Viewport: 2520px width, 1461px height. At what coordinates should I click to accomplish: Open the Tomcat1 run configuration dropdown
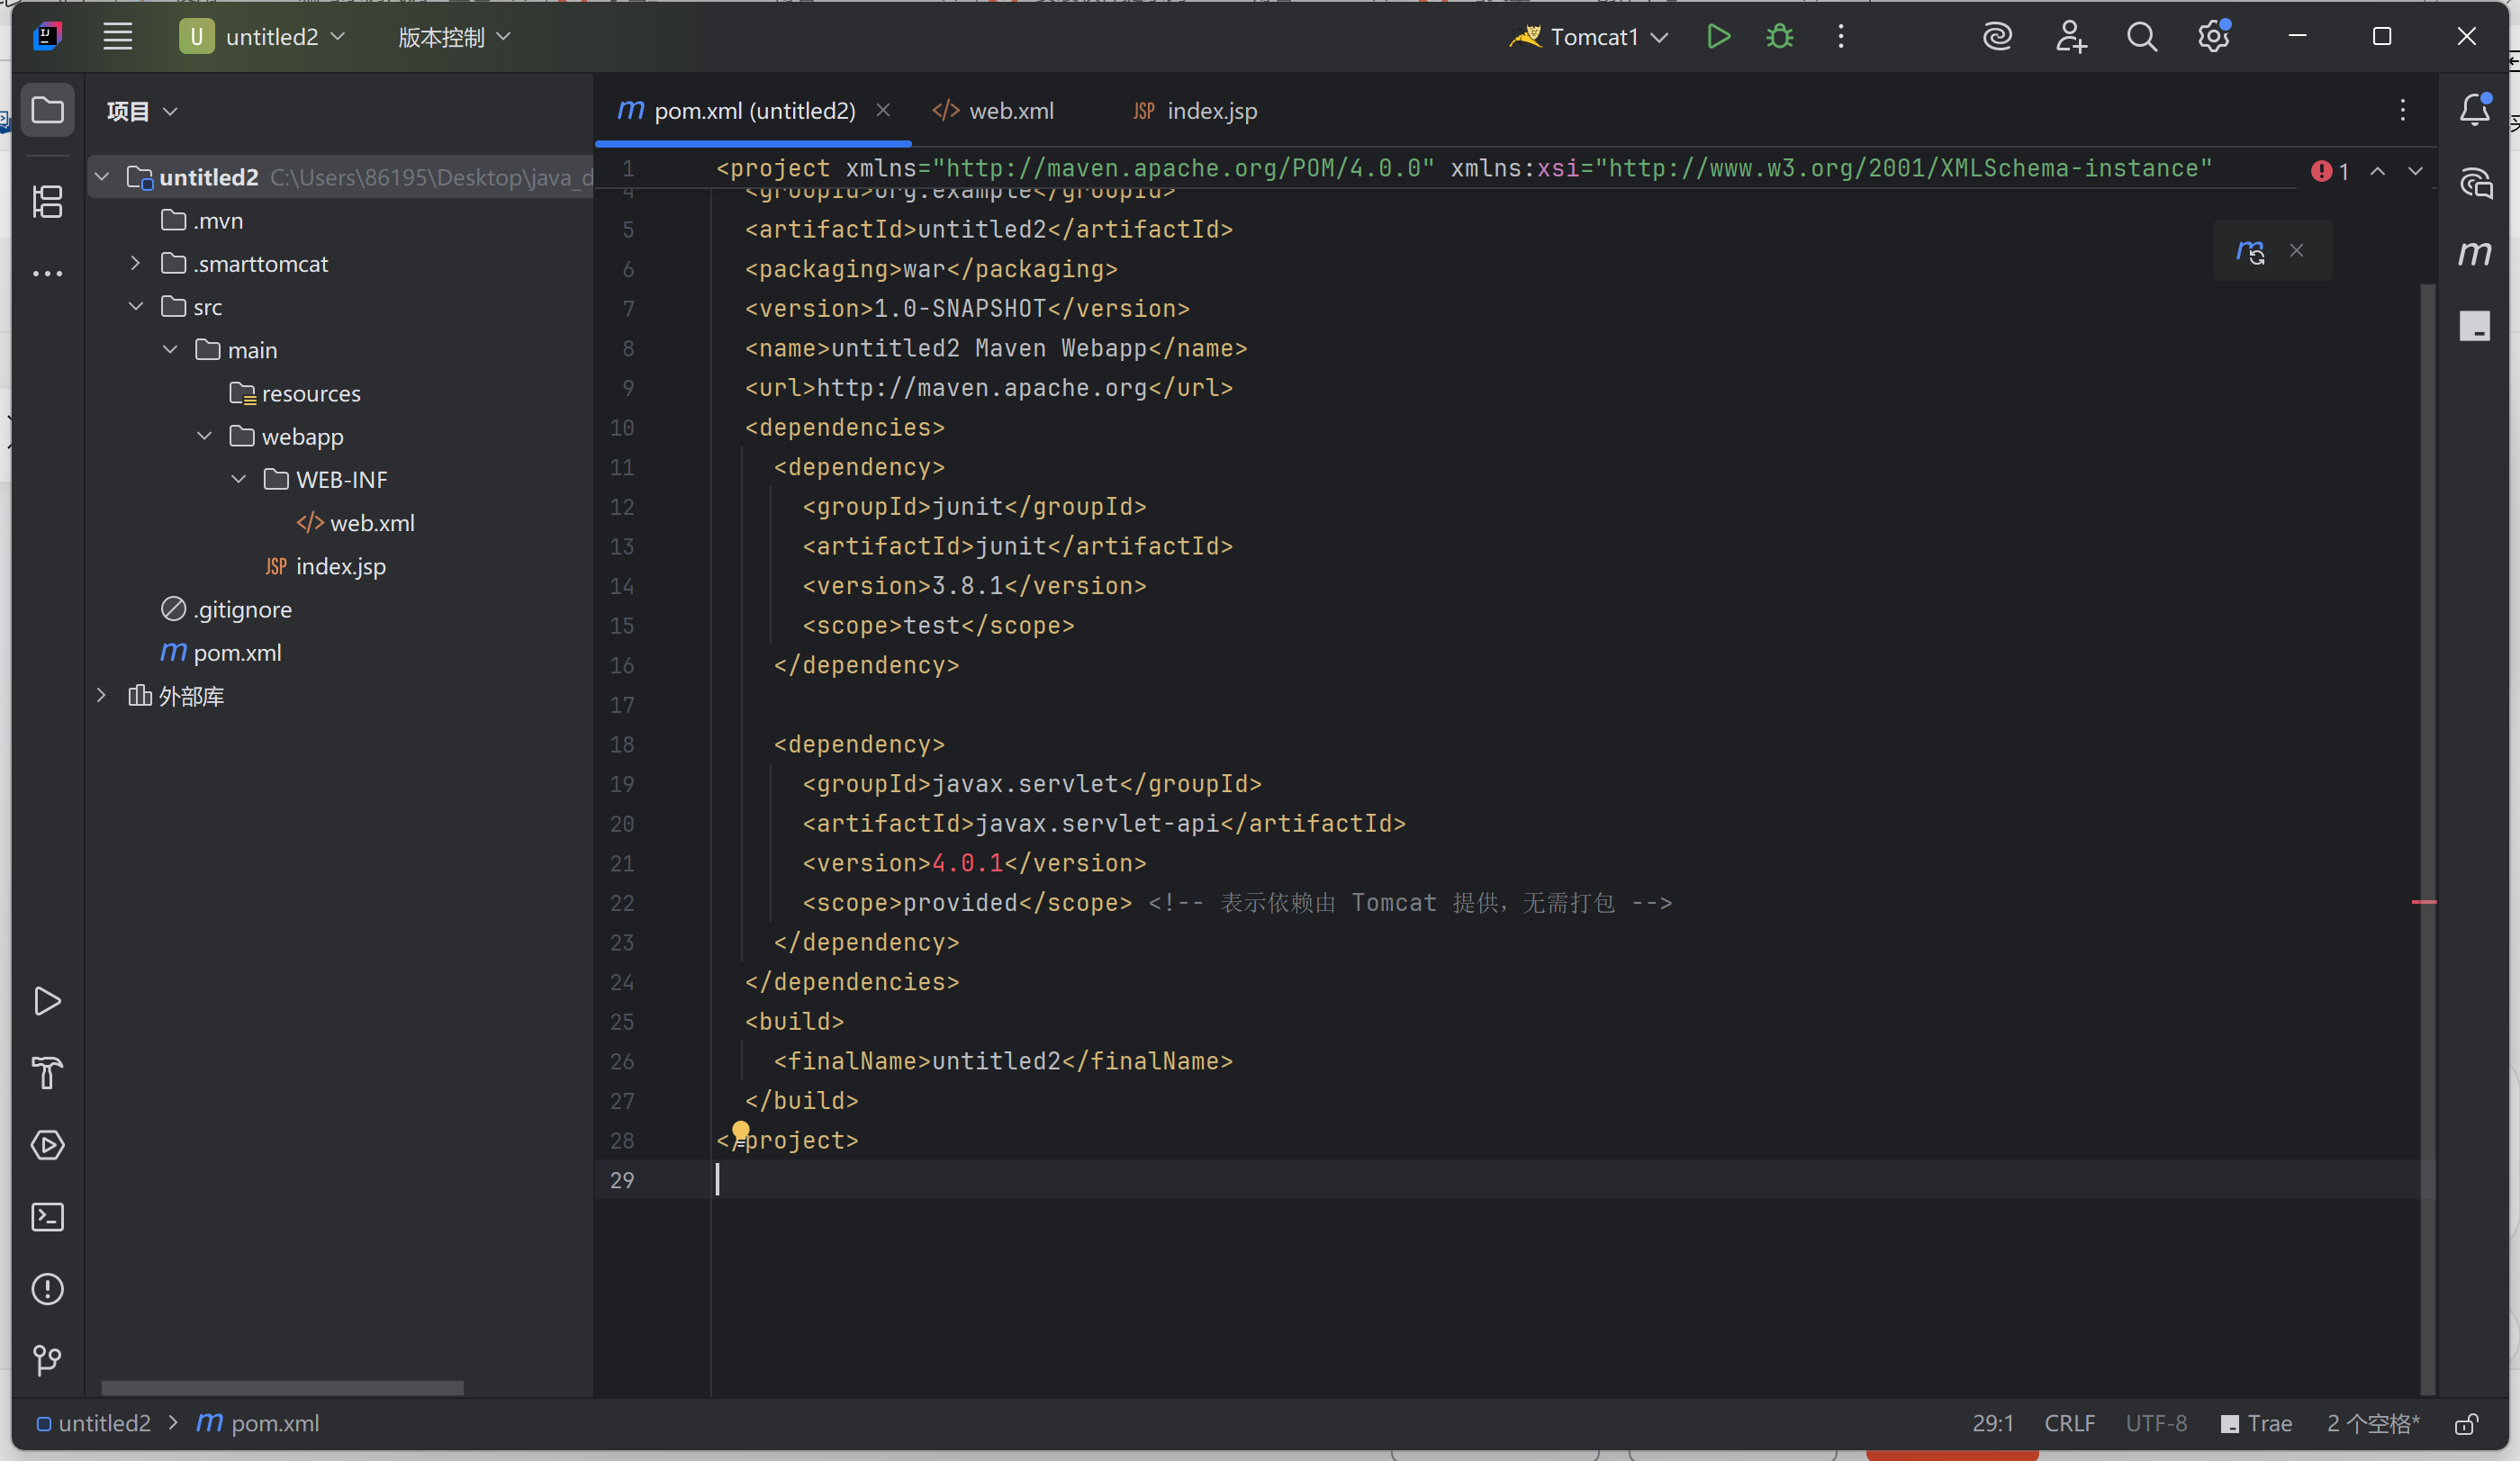(1590, 37)
